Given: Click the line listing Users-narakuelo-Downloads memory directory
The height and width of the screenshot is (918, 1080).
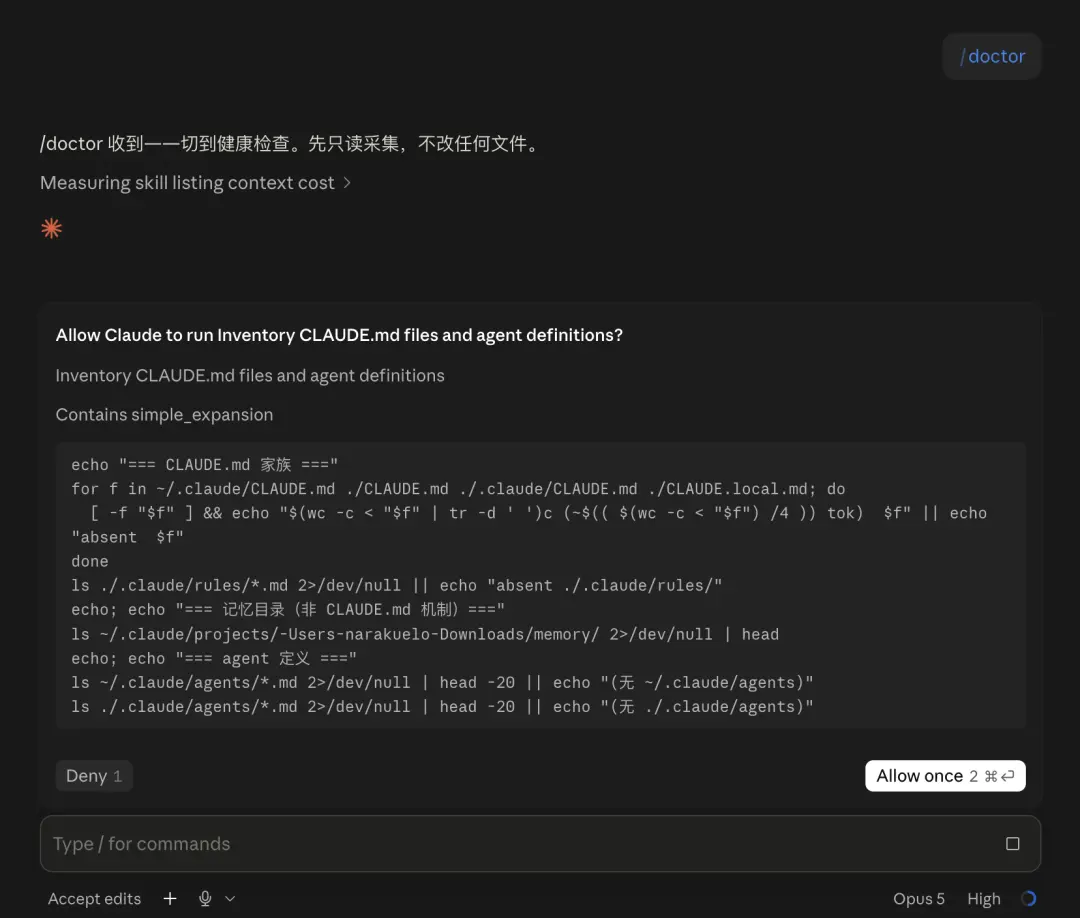Looking at the screenshot, I should (425, 634).
